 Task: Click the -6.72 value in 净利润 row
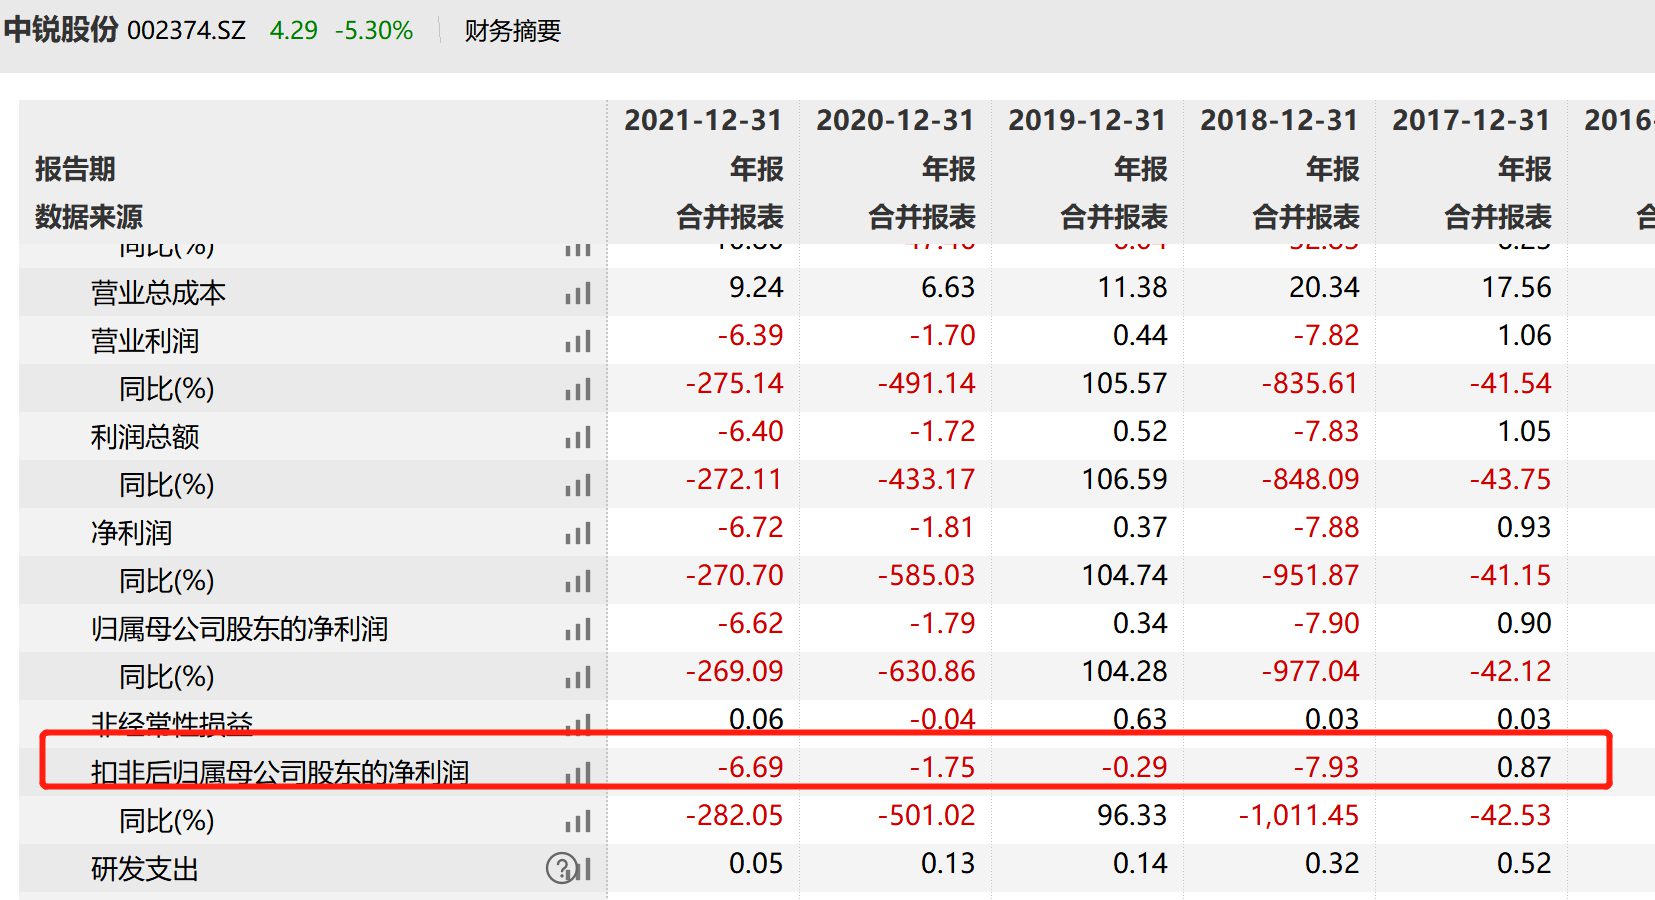point(750,528)
